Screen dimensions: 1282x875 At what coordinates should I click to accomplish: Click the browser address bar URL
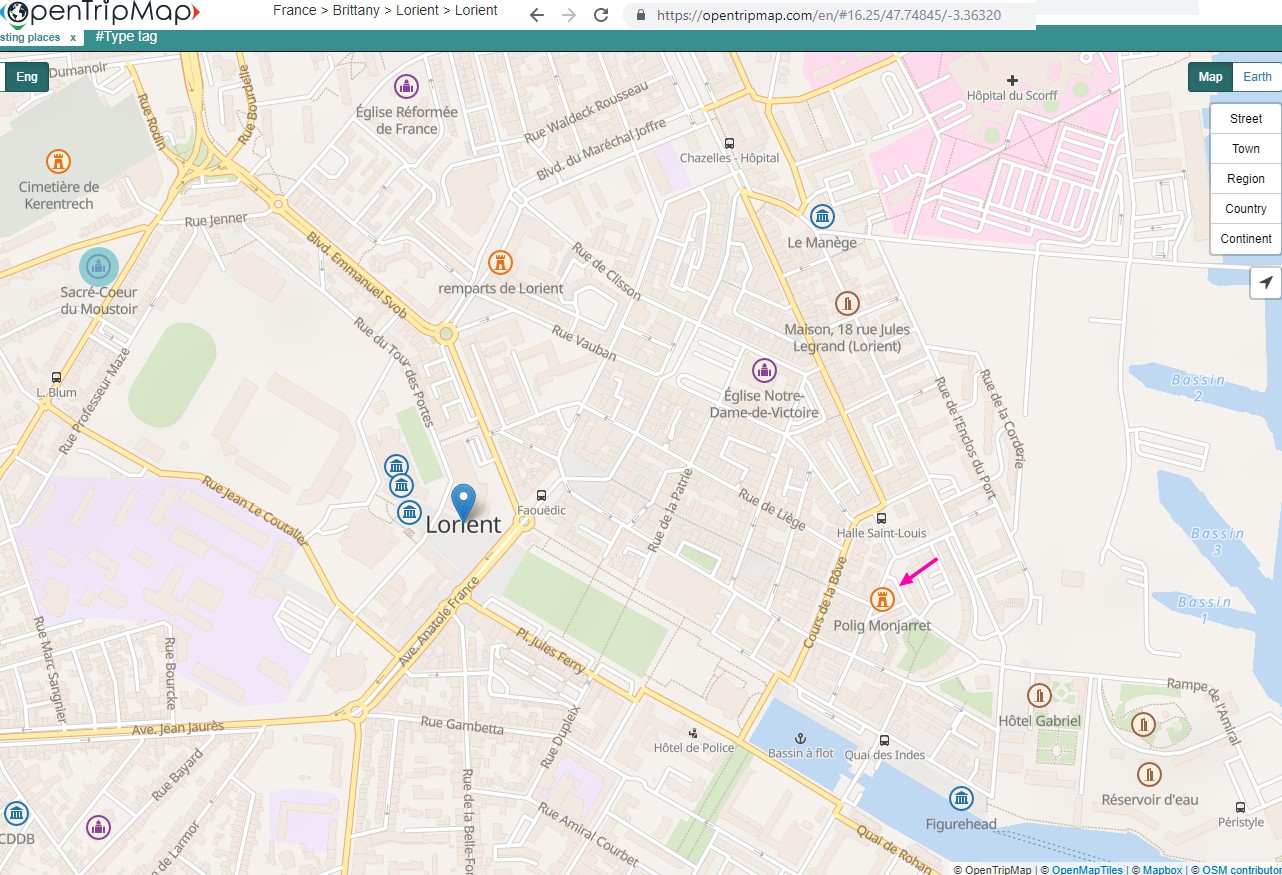[829, 15]
